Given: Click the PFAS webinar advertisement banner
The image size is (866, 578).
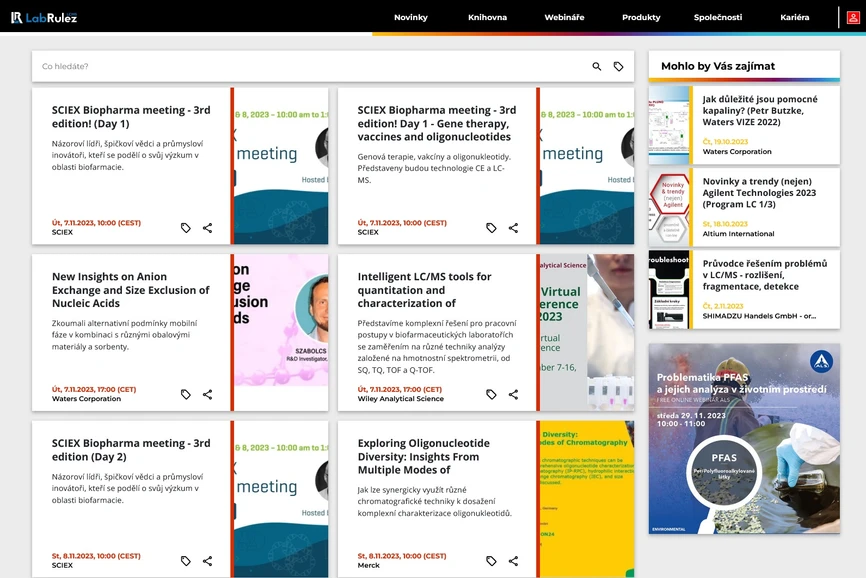Looking at the screenshot, I should point(744,439).
